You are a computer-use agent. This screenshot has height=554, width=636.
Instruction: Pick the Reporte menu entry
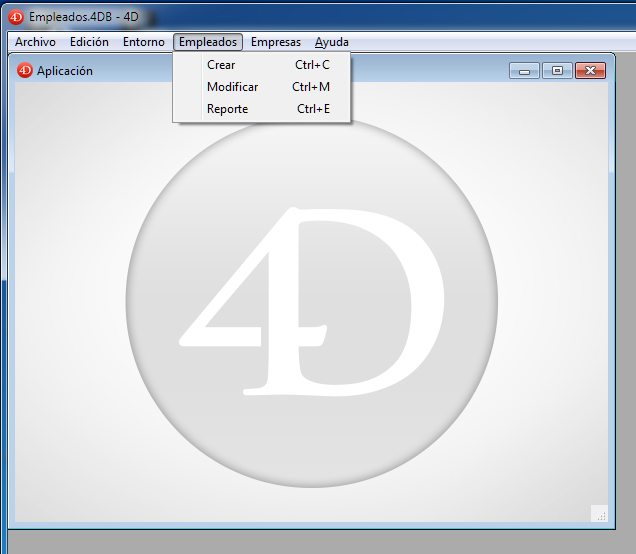click(227, 109)
